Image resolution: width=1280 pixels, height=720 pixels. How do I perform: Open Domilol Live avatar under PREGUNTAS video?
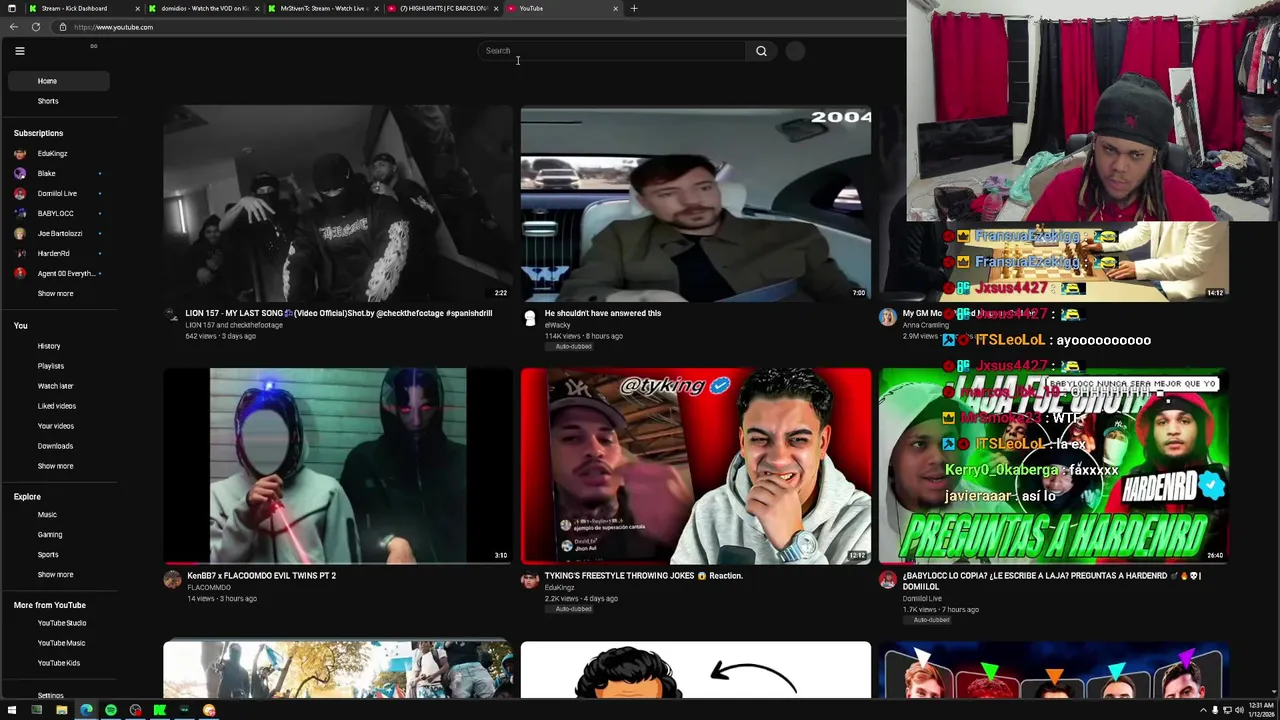tap(887, 580)
